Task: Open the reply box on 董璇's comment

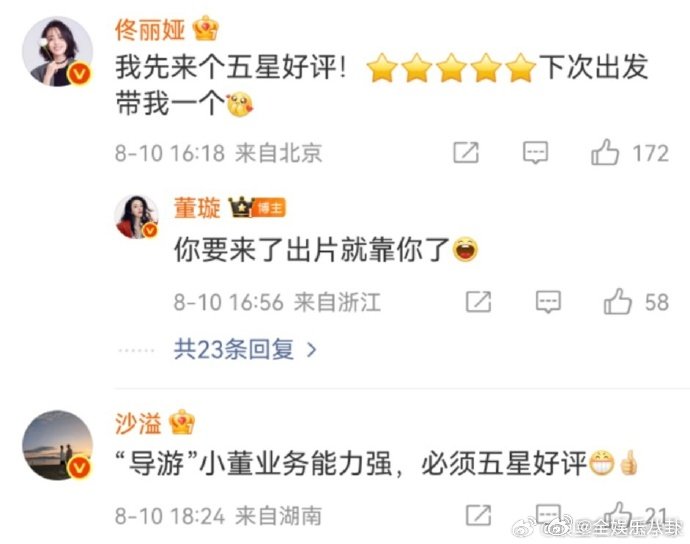Action: (x=548, y=302)
